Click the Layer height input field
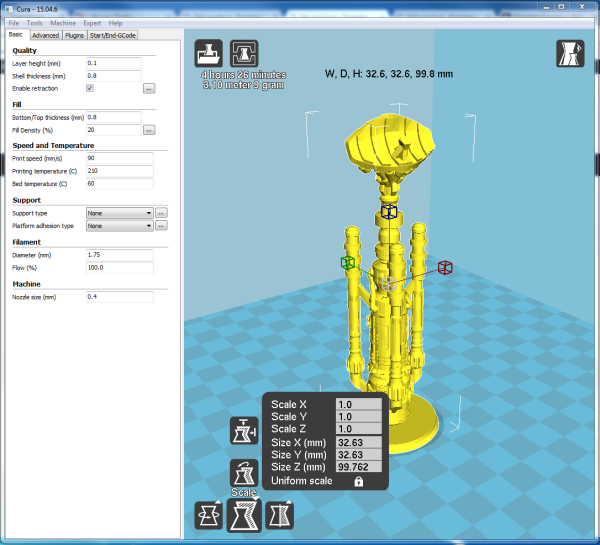Screen dimensions: 600x545 point(112,63)
